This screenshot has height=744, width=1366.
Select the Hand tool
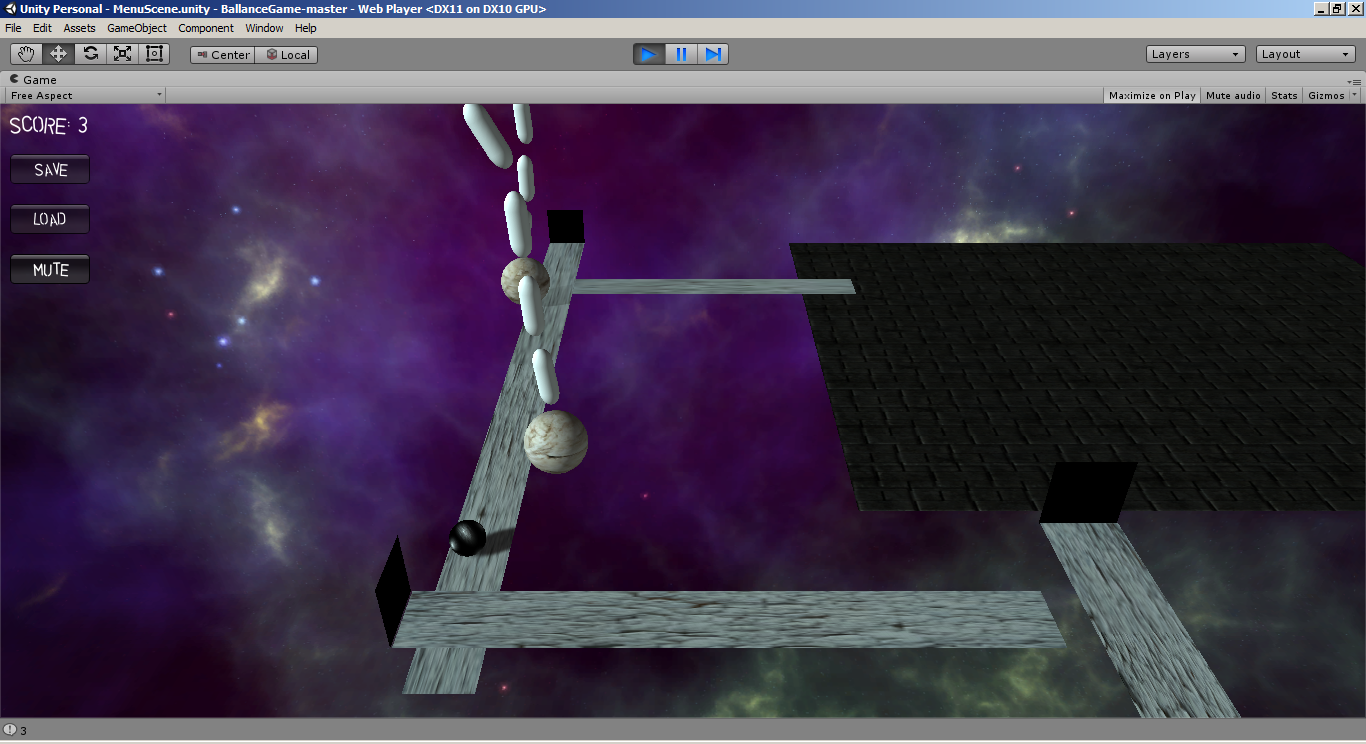pyautogui.click(x=25, y=54)
